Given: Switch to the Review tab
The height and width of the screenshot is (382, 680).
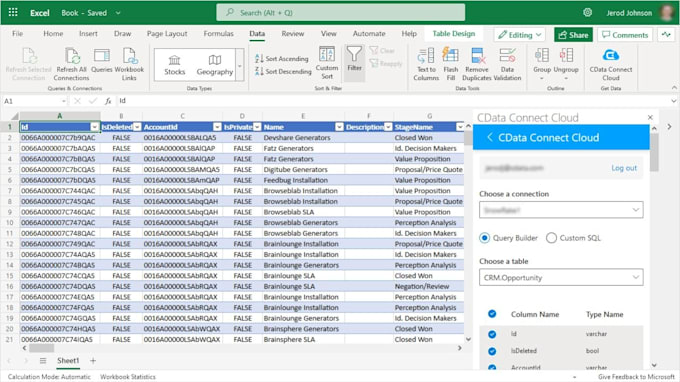Looking at the screenshot, I should pyautogui.click(x=293, y=33).
